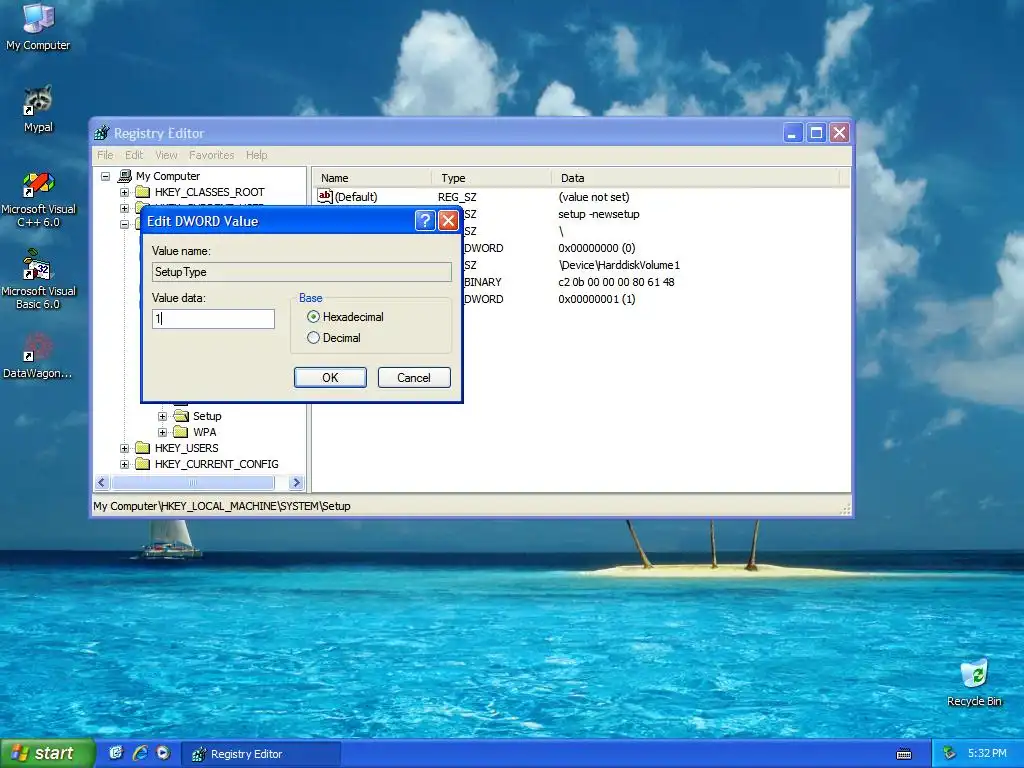Close the Edit DWORD Value dialog
This screenshot has height=768, width=1024.
(448, 221)
